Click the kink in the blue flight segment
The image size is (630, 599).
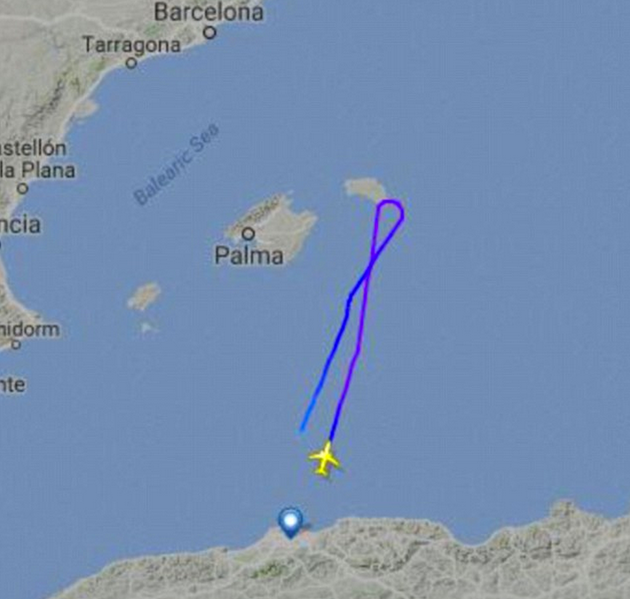(x=349, y=301)
